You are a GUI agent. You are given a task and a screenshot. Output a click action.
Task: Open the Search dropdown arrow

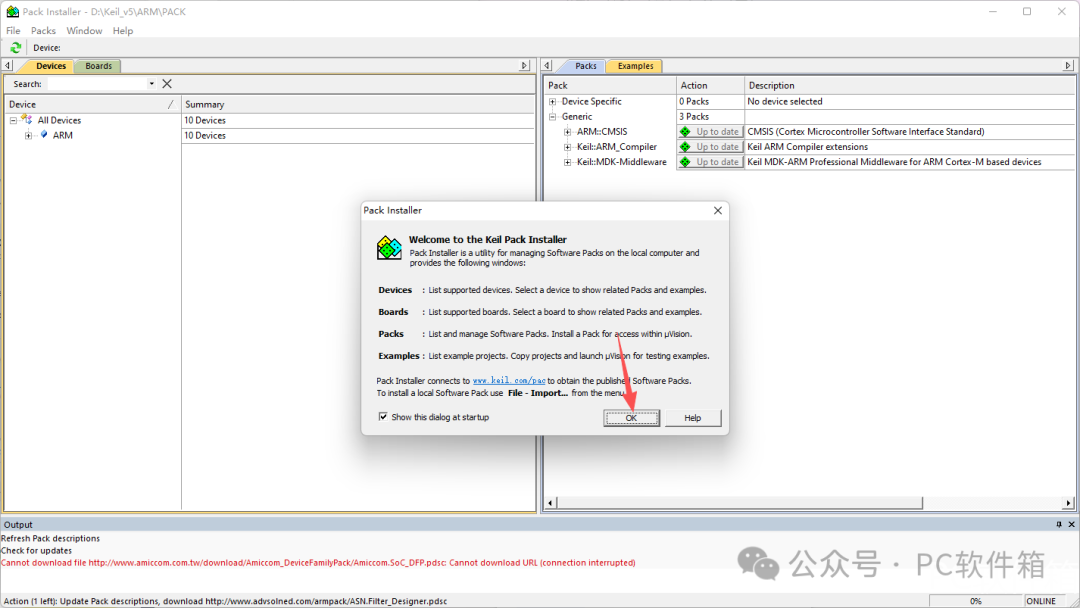tap(151, 83)
